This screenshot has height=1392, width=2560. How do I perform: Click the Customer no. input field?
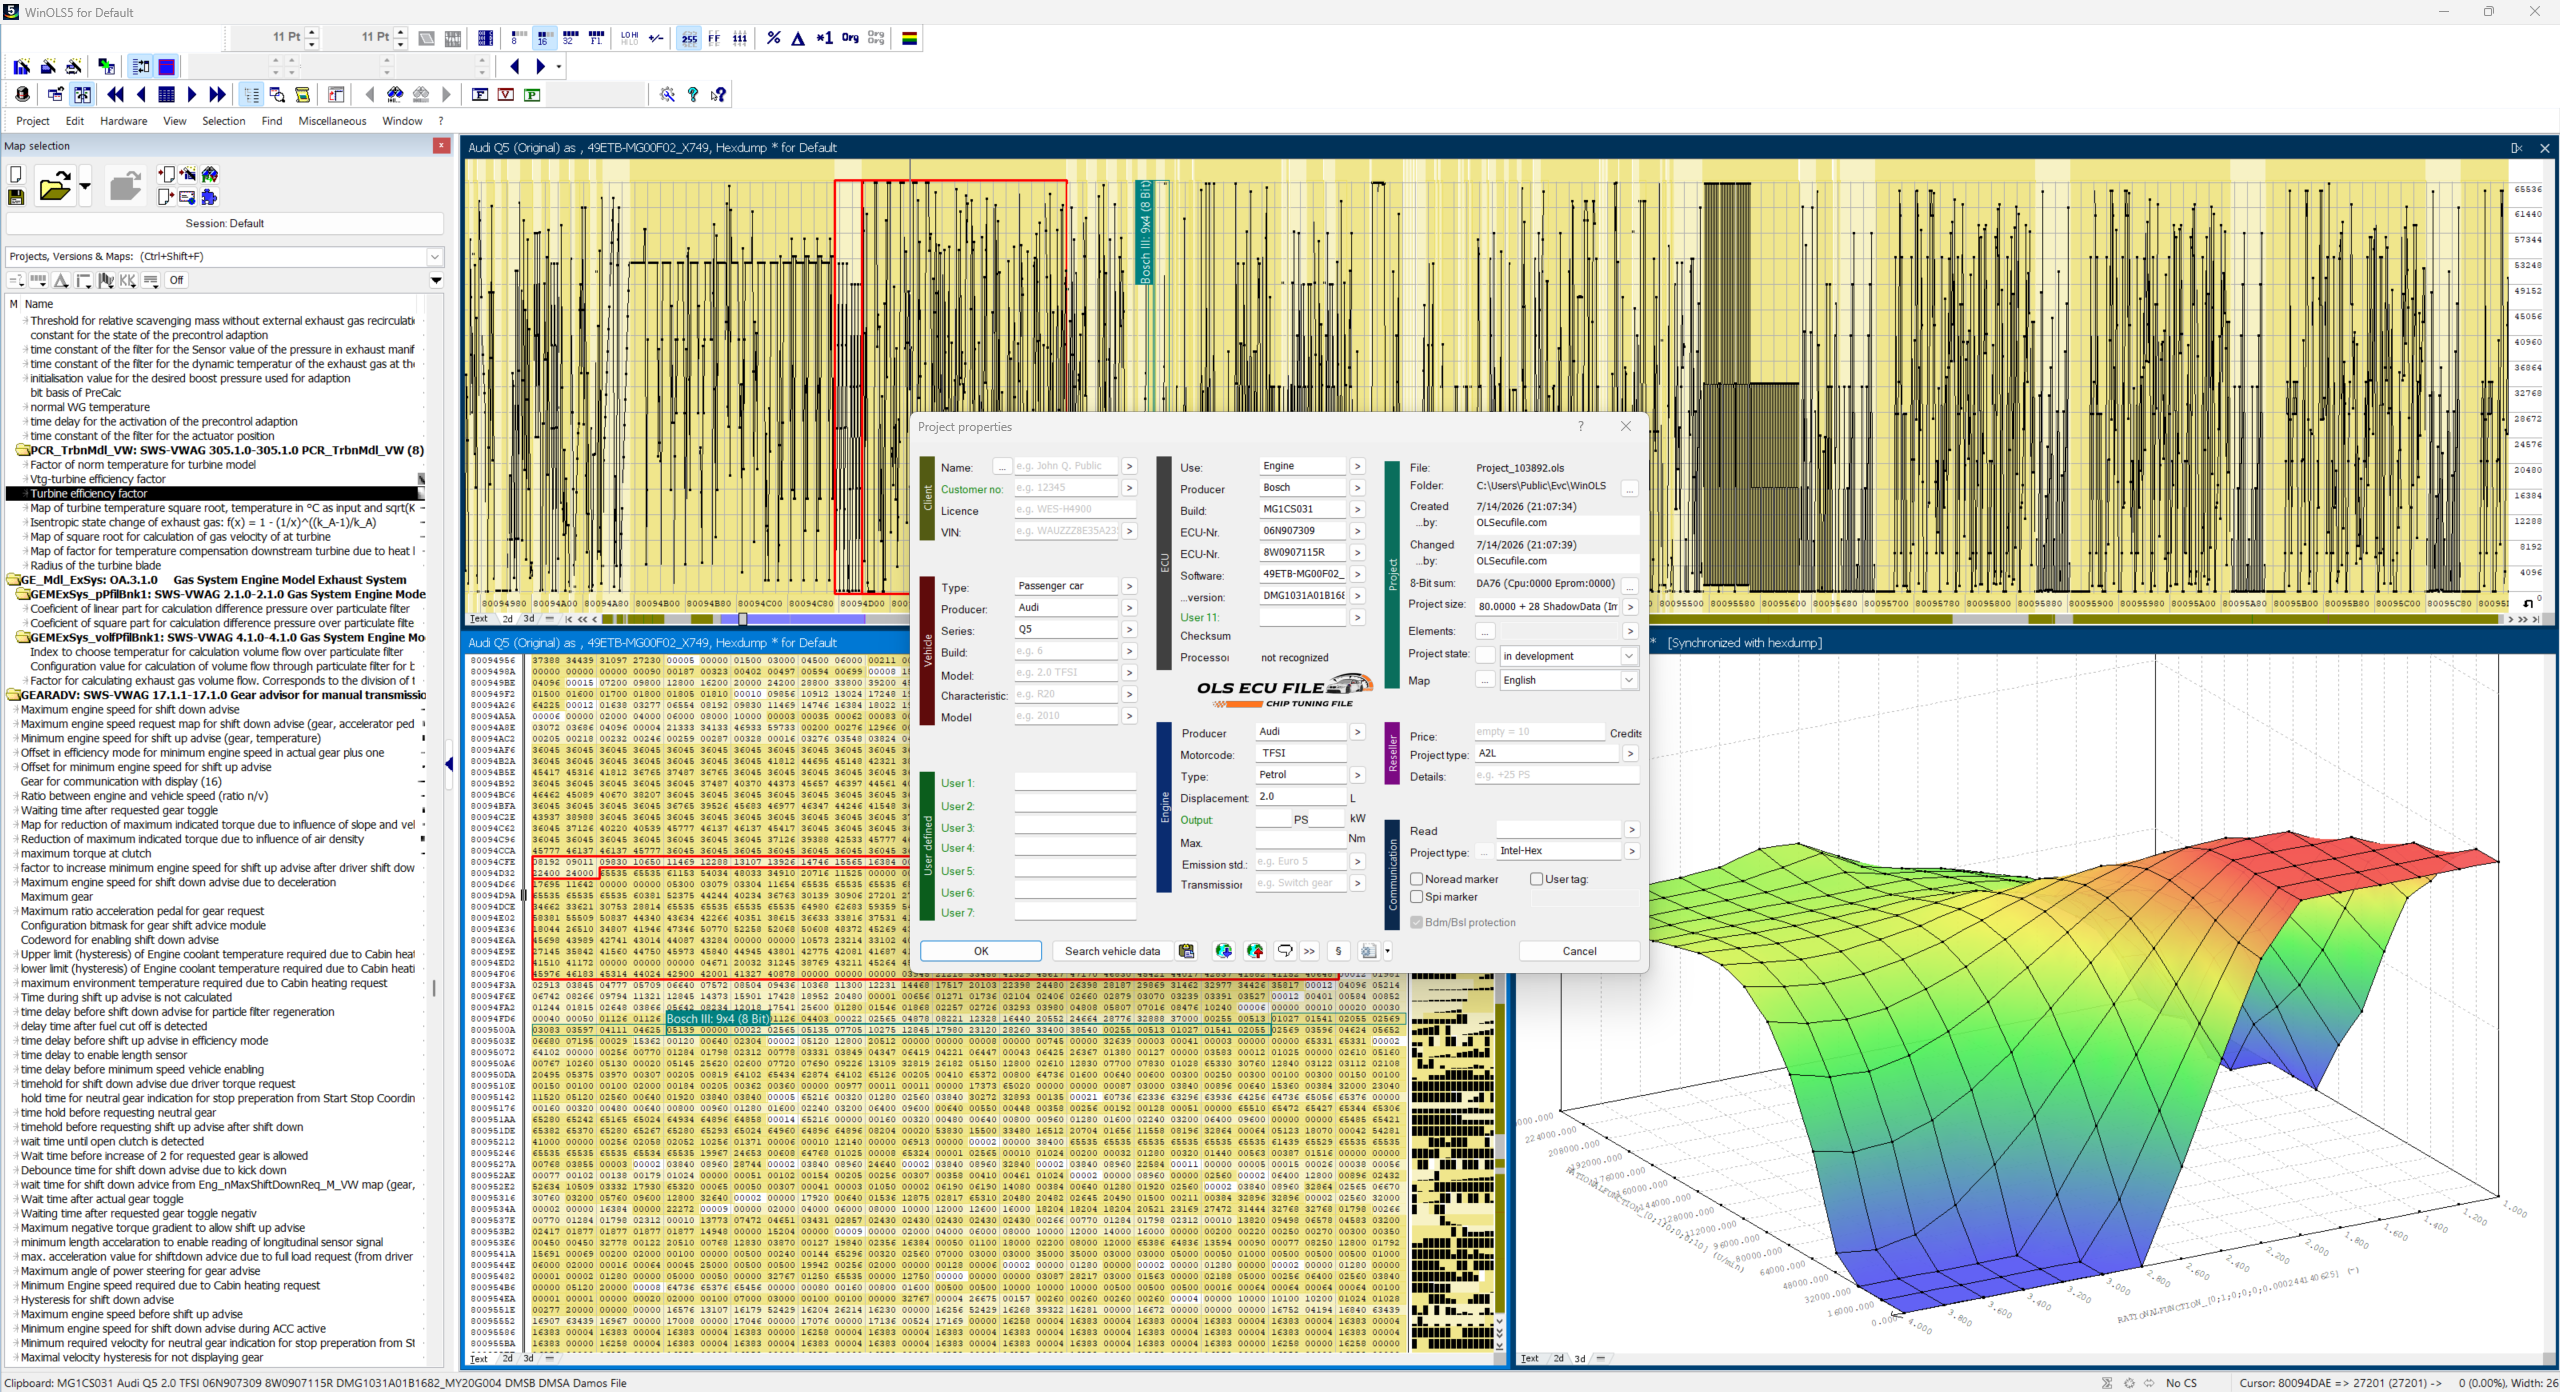click(1066, 488)
